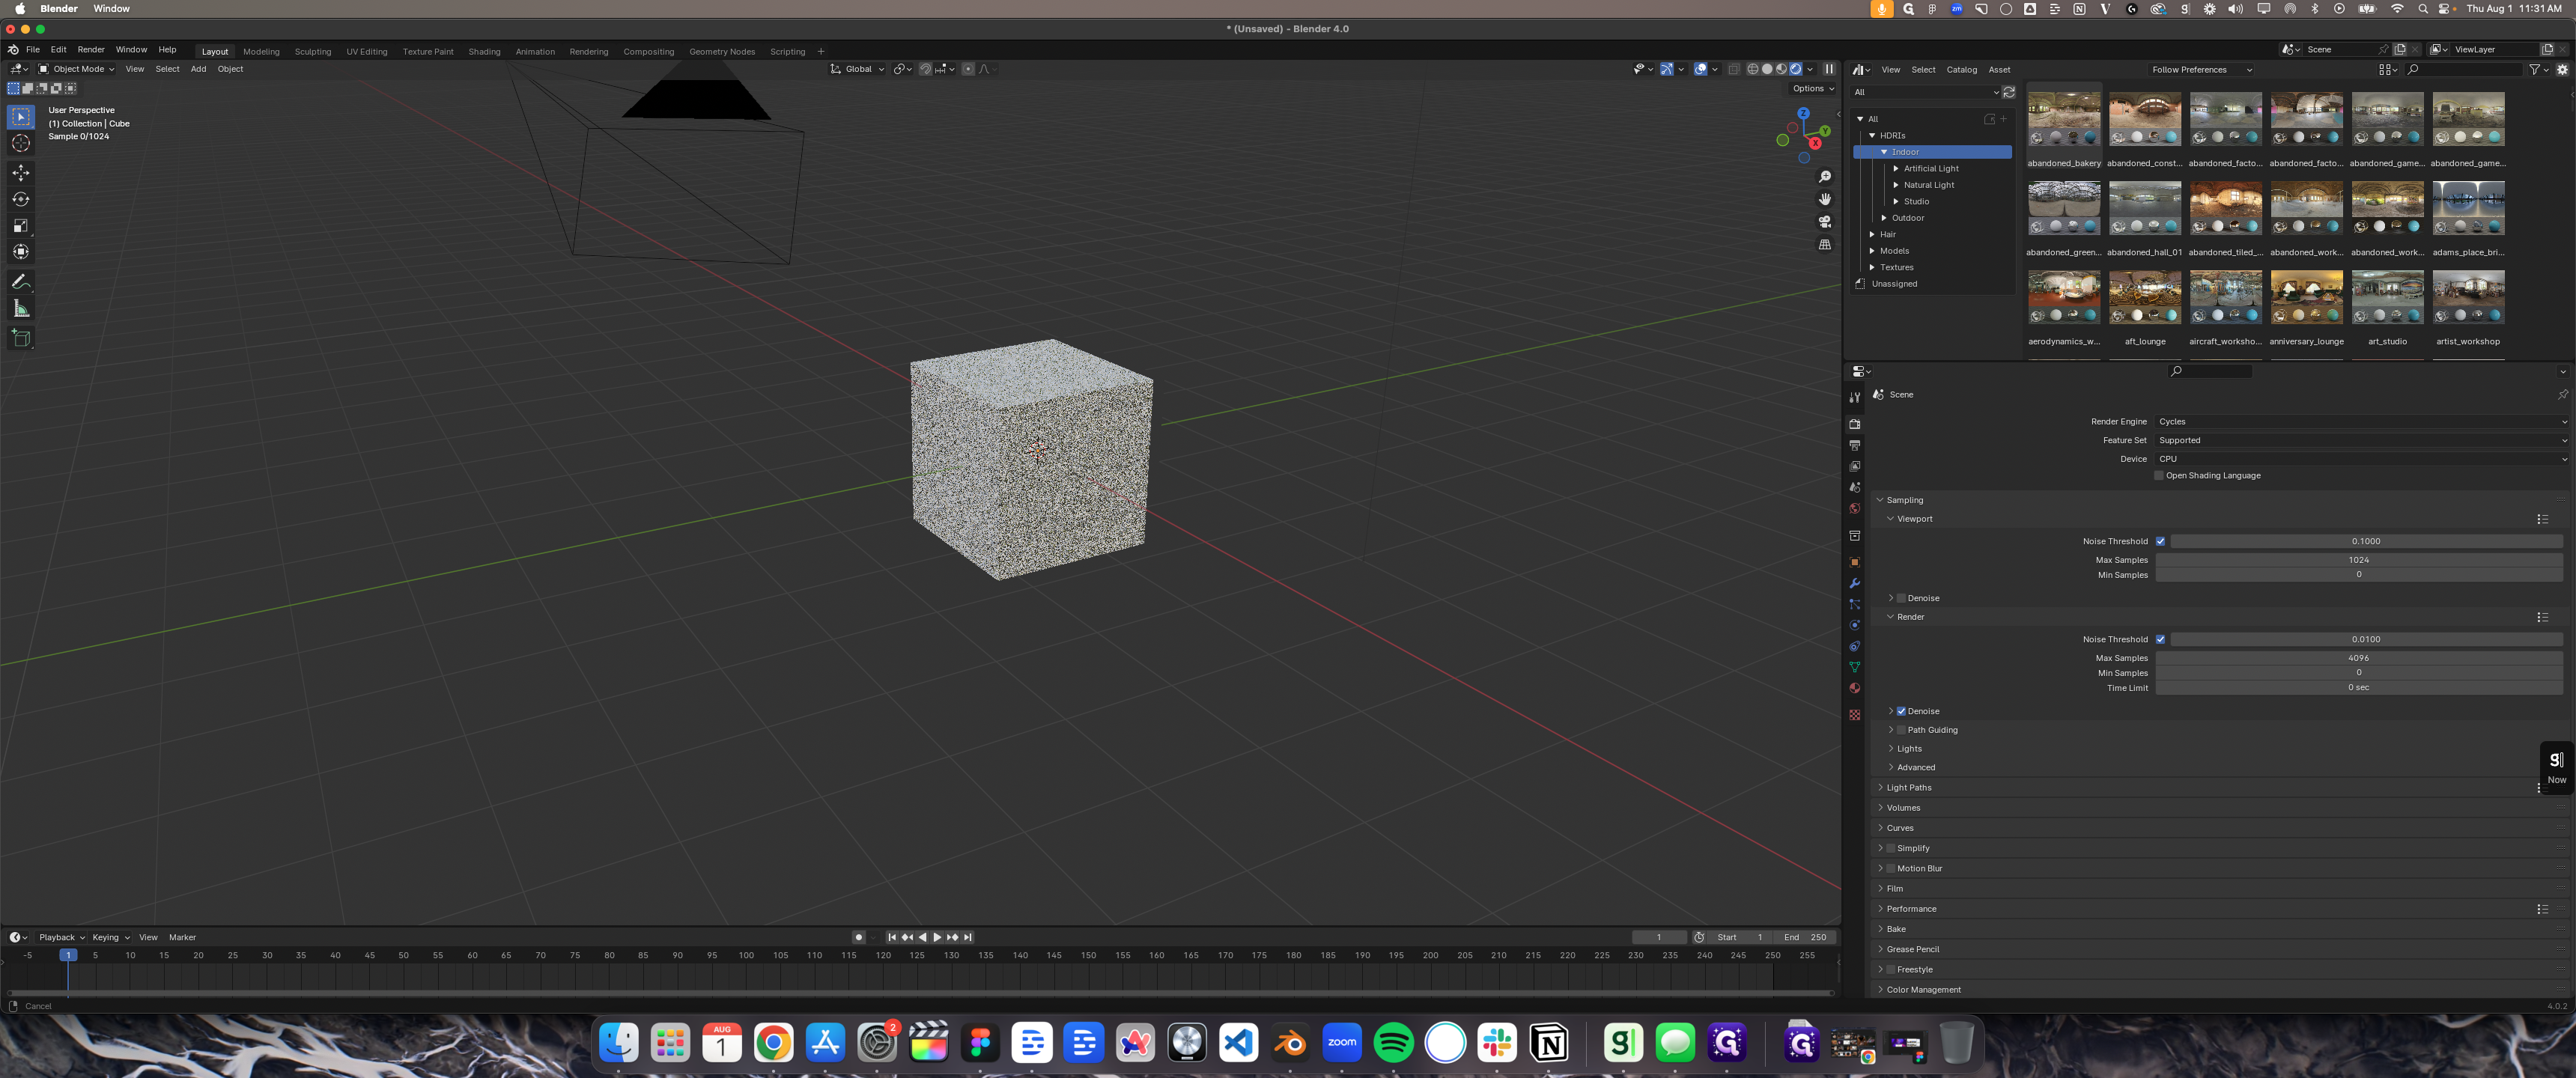Select the Select Box tool
The image size is (2576, 1078).
point(21,117)
